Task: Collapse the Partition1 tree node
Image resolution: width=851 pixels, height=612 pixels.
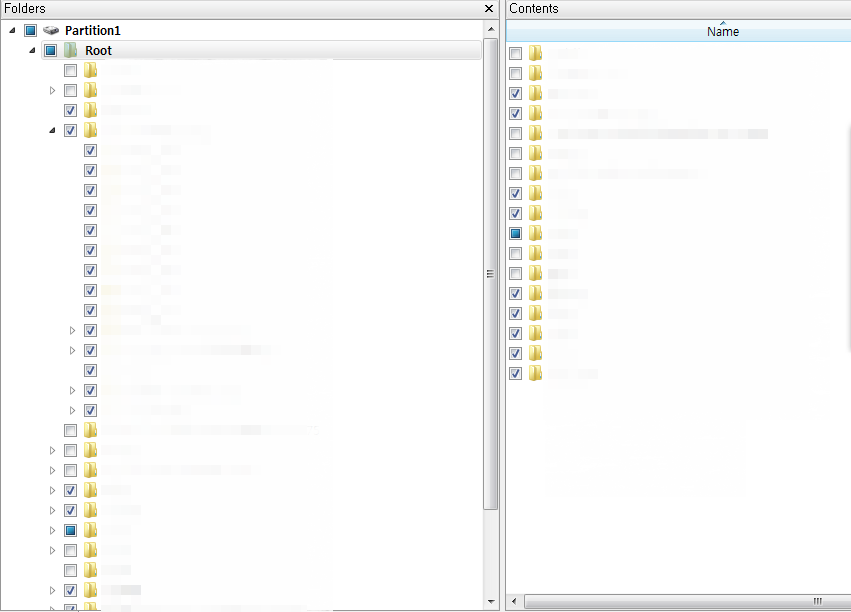Action: (x=12, y=30)
